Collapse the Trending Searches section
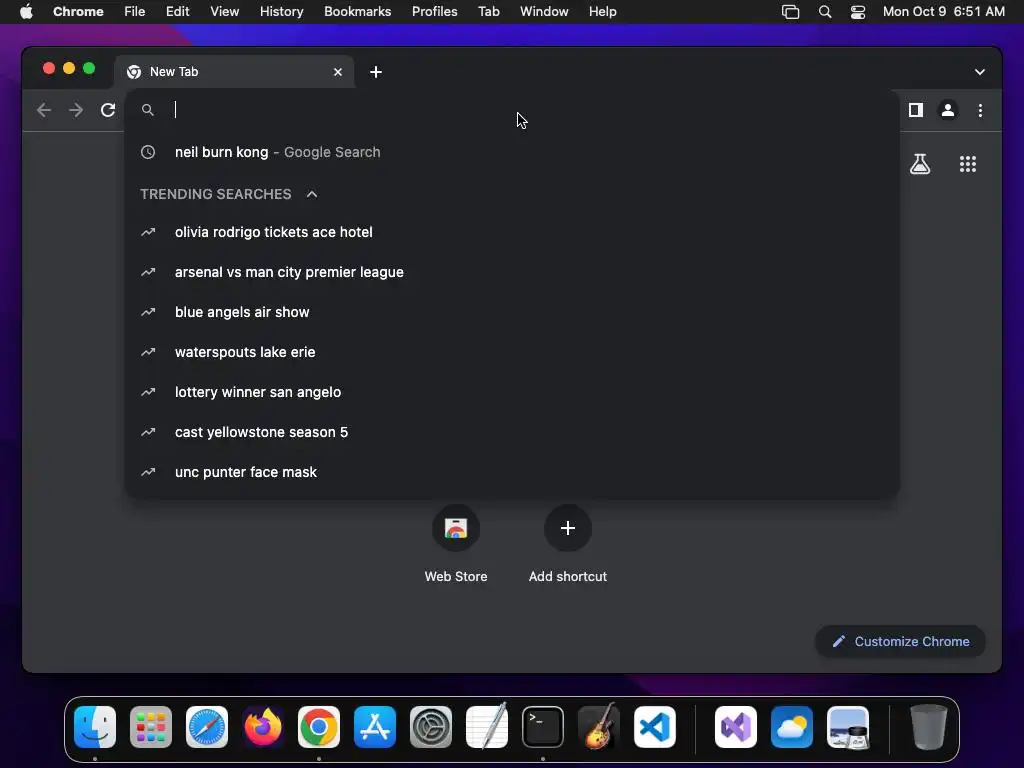The width and height of the screenshot is (1024, 768). tap(312, 194)
